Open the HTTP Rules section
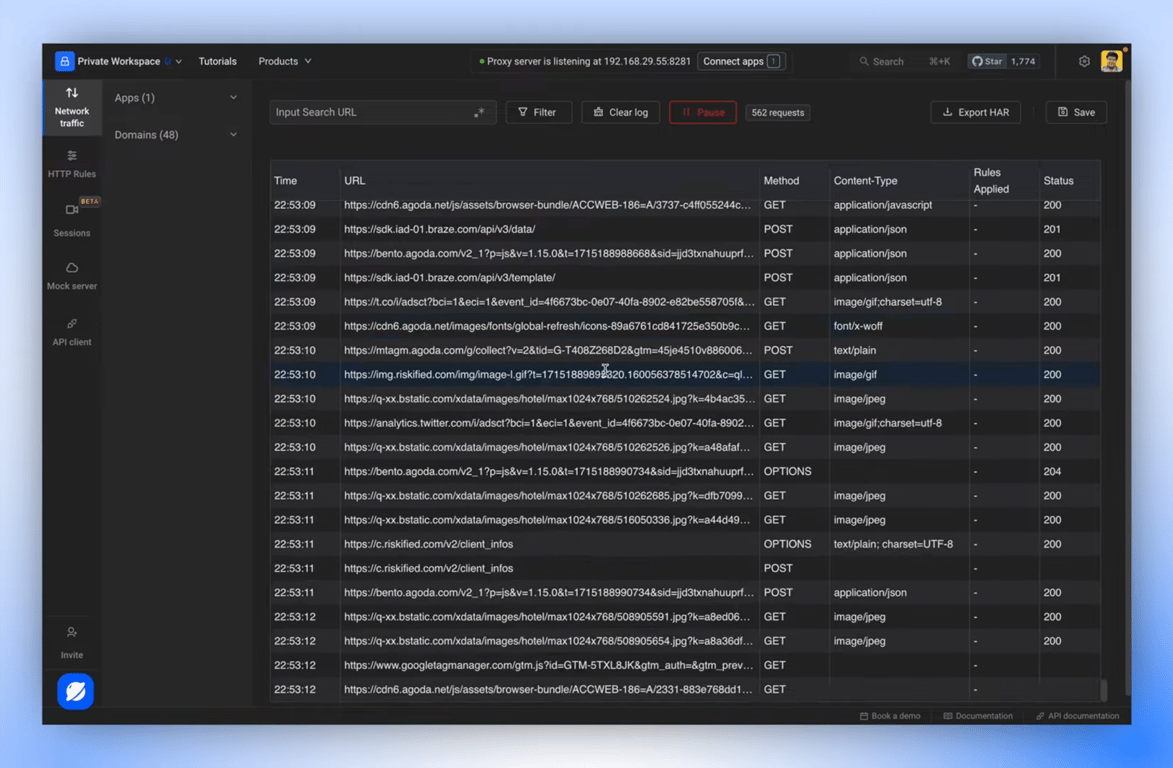Viewport: 1173px width, 768px height. coord(72,164)
